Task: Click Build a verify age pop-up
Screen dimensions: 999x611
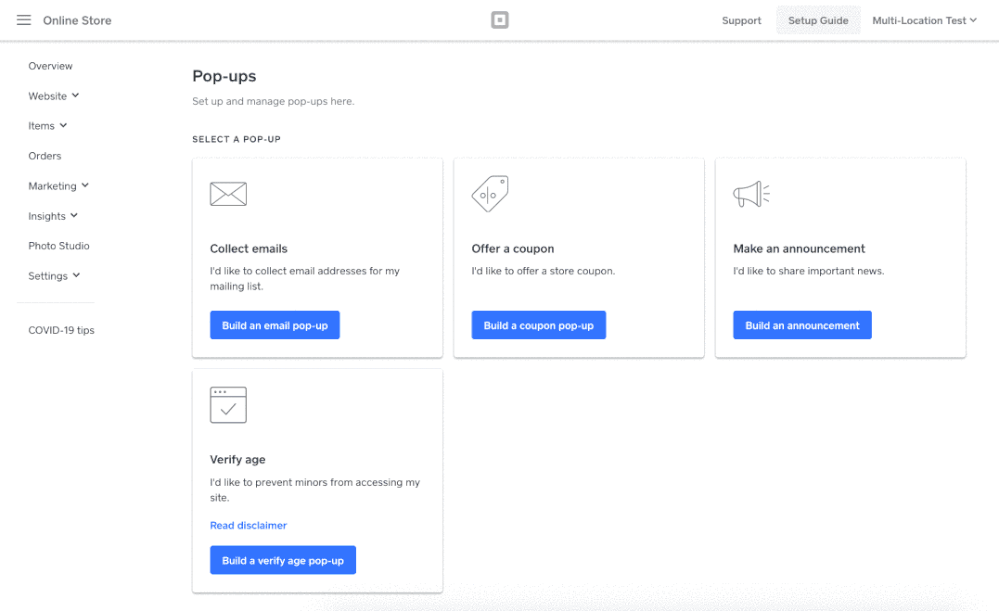Action: [282, 560]
